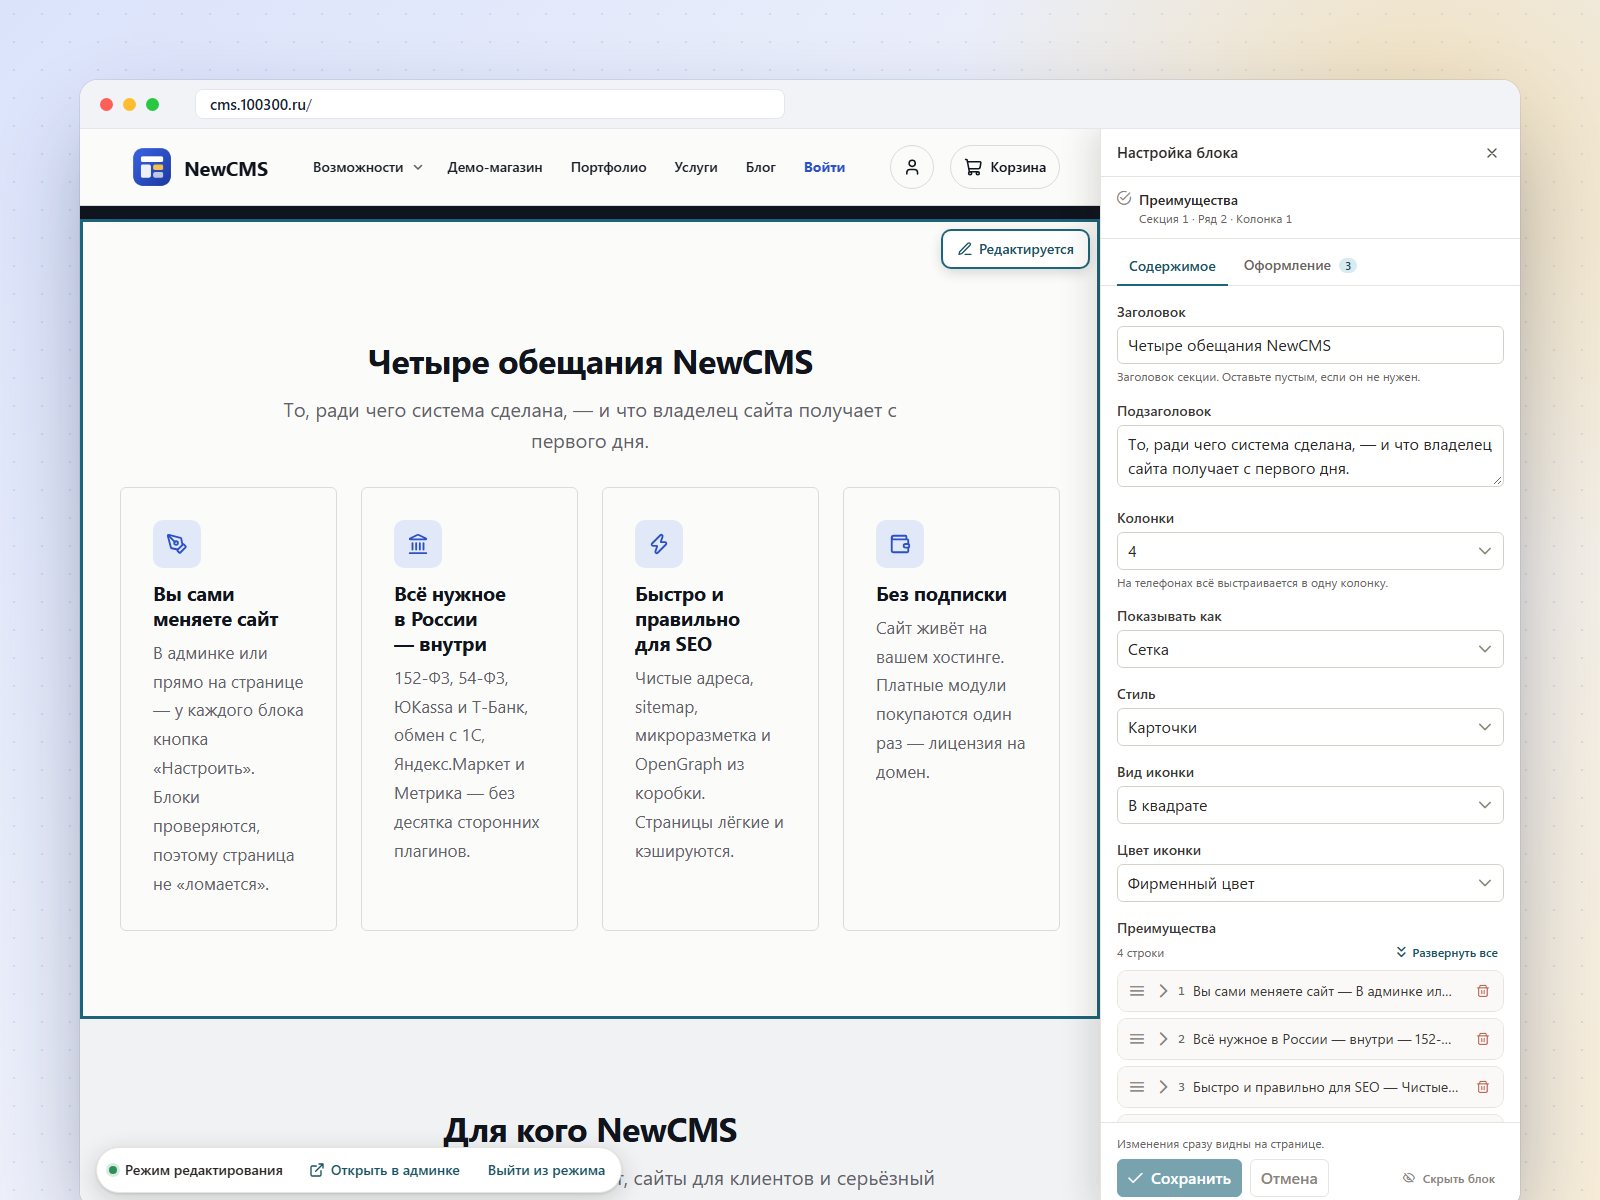Switch to the 'Оформление' tab
Image resolution: width=1600 pixels, height=1200 pixels.
pyautogui.click(x=1299, y=266)
